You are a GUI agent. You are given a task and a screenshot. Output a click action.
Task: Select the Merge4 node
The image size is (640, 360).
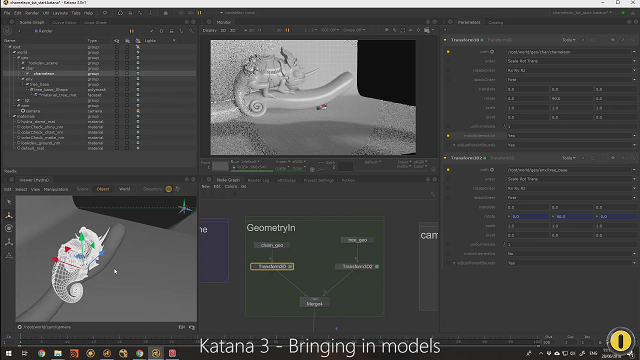pos(314,303)
